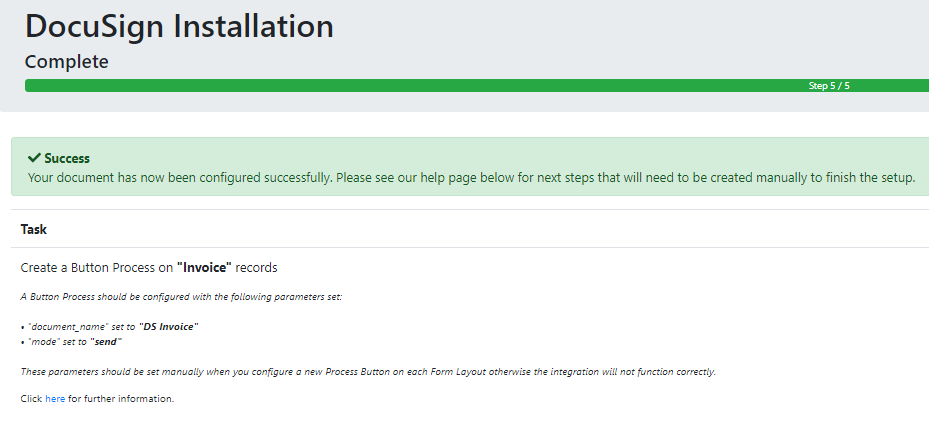Screen dimensions: 929x429
Task: Click the 'Your document has now been configured' message
Action: 472,177
